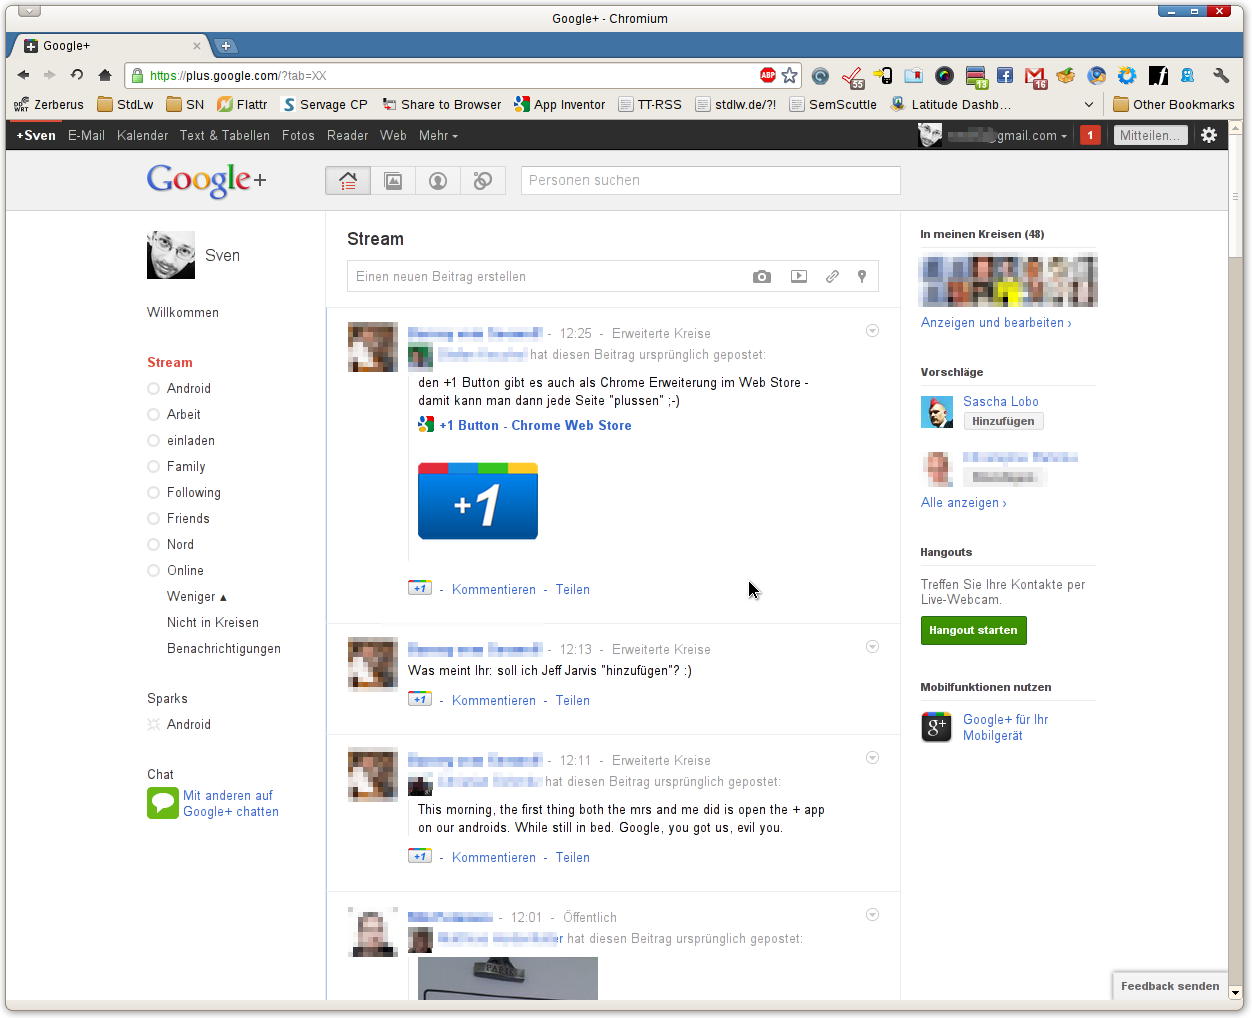Open the gmail.com account dropdown
The image size is (1252, 1018).
point(1007,136)
